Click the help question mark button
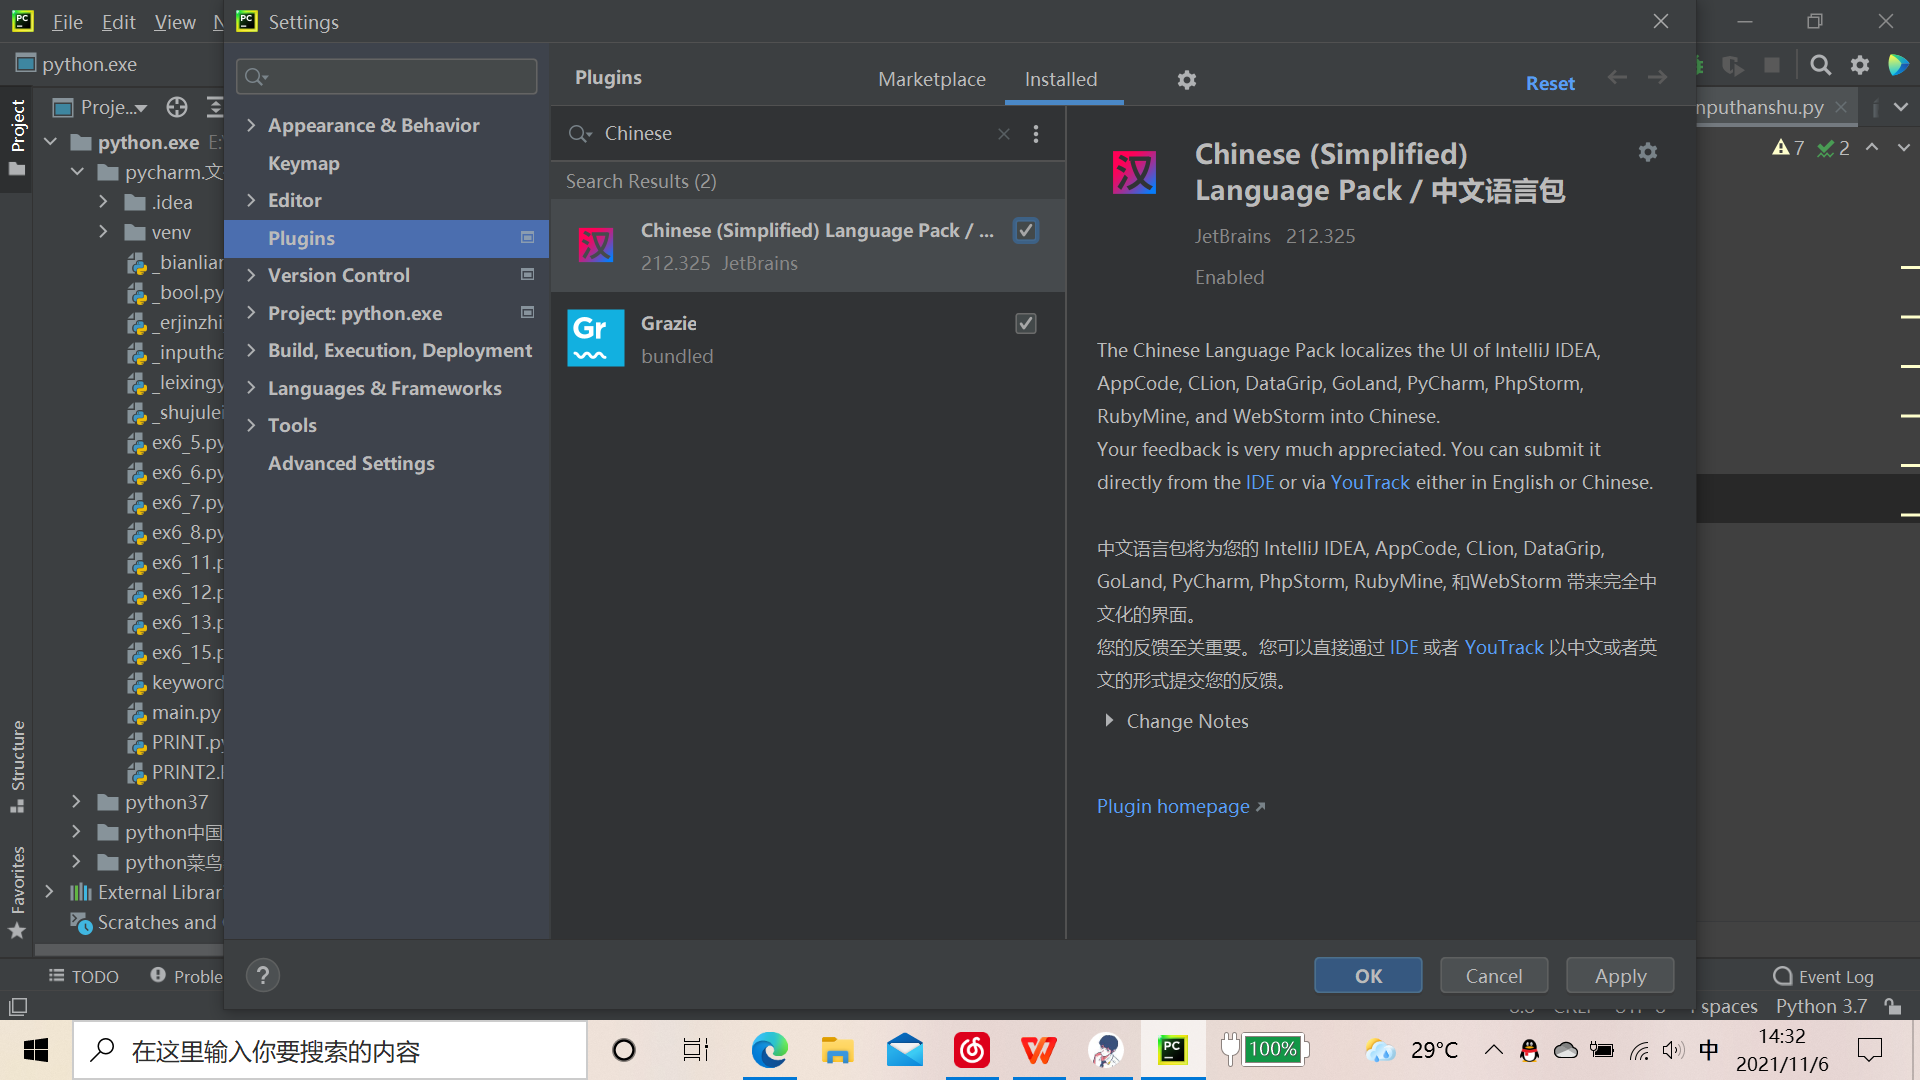The width and height of the screenshot is (1920, 1080). click(x=263, y=975)
